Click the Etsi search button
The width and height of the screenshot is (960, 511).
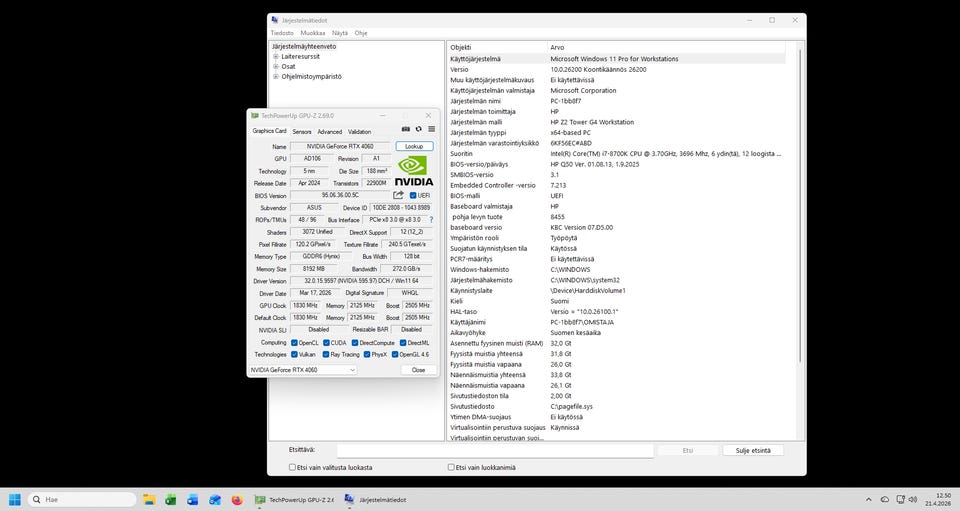click(688, 450)
